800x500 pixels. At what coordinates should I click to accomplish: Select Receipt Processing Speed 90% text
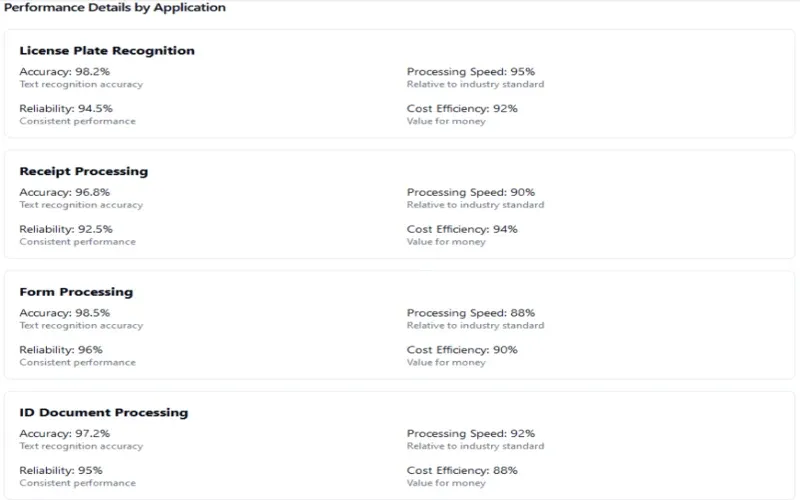click(x=470, y=192)
